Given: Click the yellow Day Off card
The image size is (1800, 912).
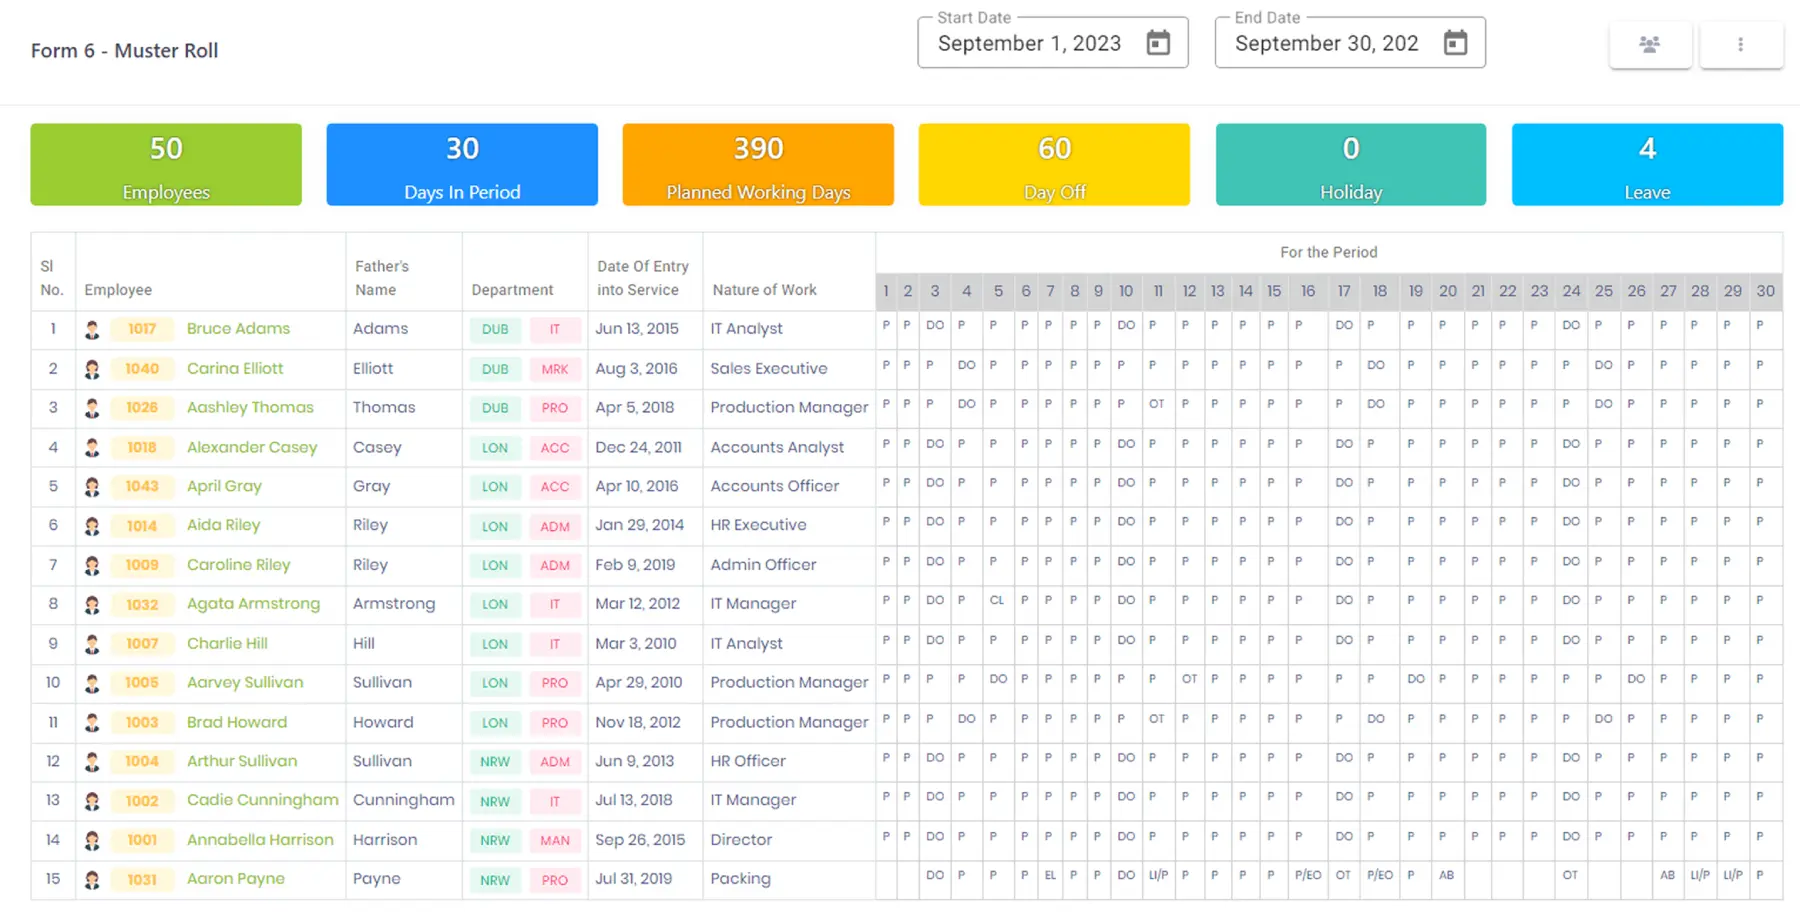Looking at the screenshot, I should [x=1054, y=165].
